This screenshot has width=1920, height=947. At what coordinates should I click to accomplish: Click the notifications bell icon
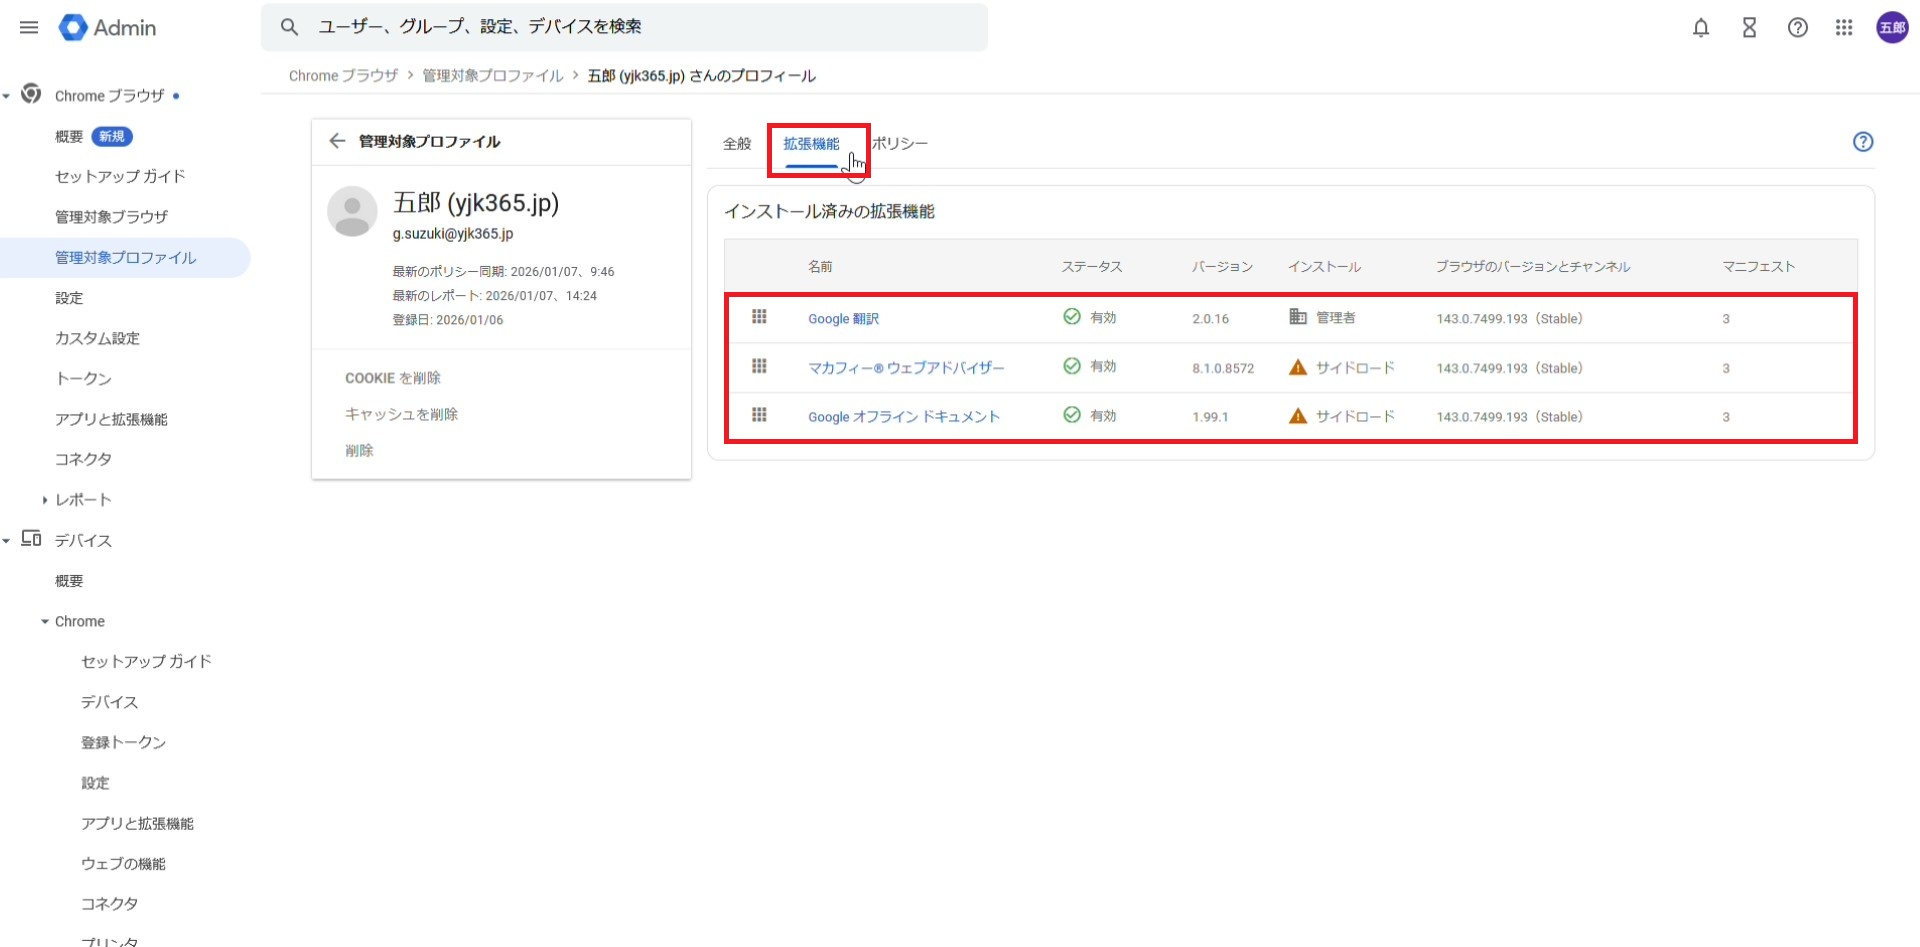coord(1700,28)
